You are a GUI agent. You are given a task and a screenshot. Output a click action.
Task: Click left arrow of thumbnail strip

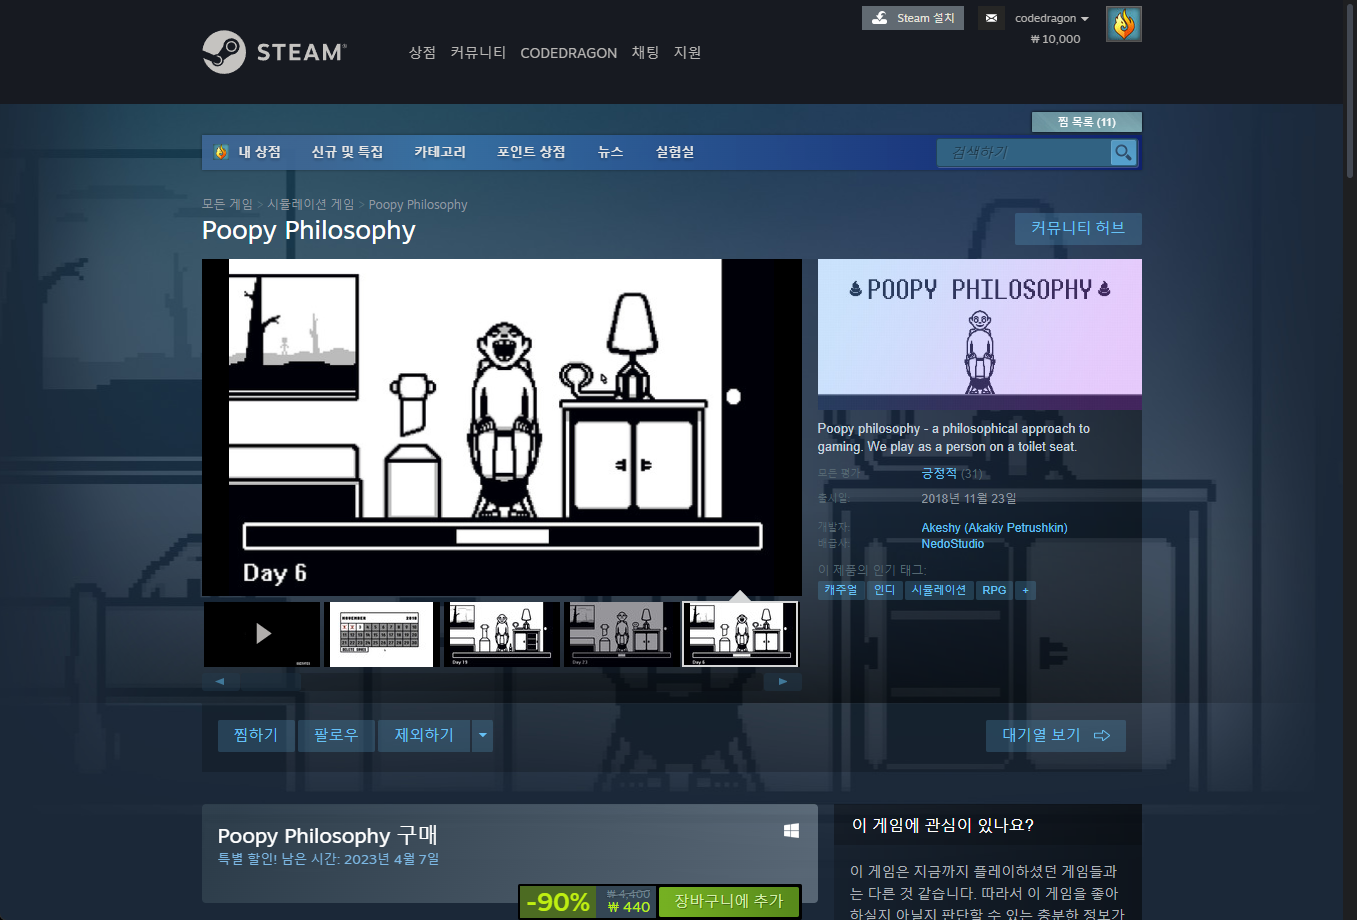pyautogui.click(x=220, y=681)
